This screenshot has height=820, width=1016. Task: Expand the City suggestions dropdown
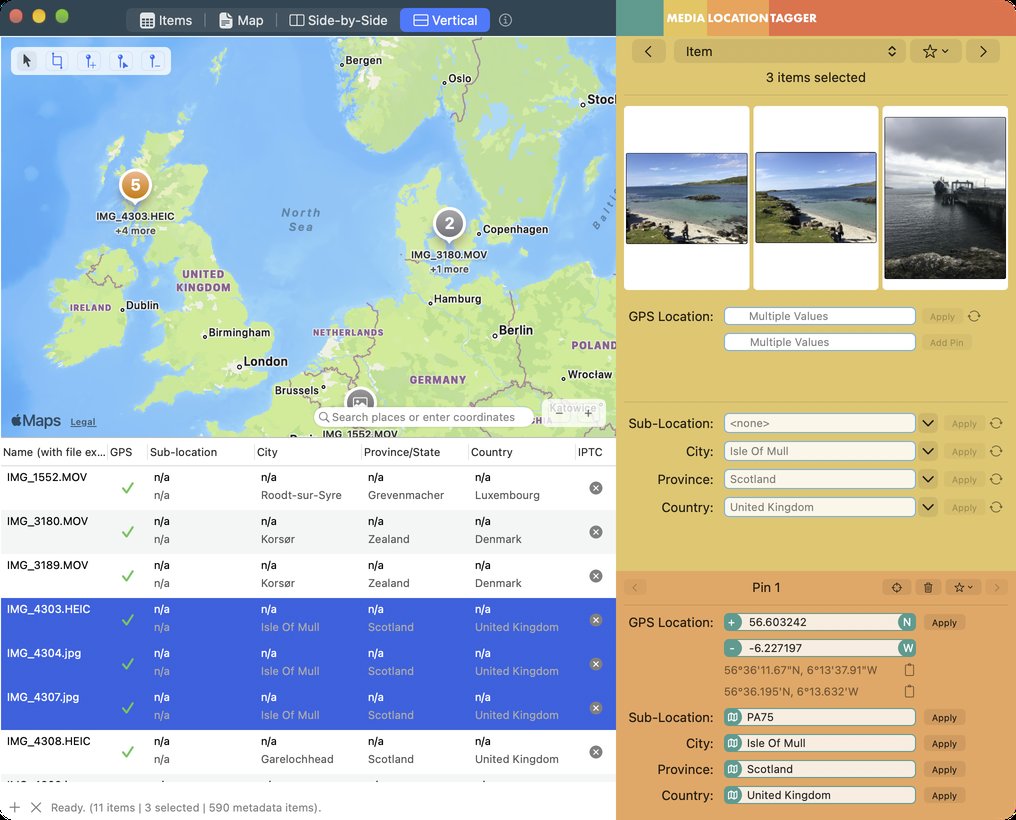928,451
